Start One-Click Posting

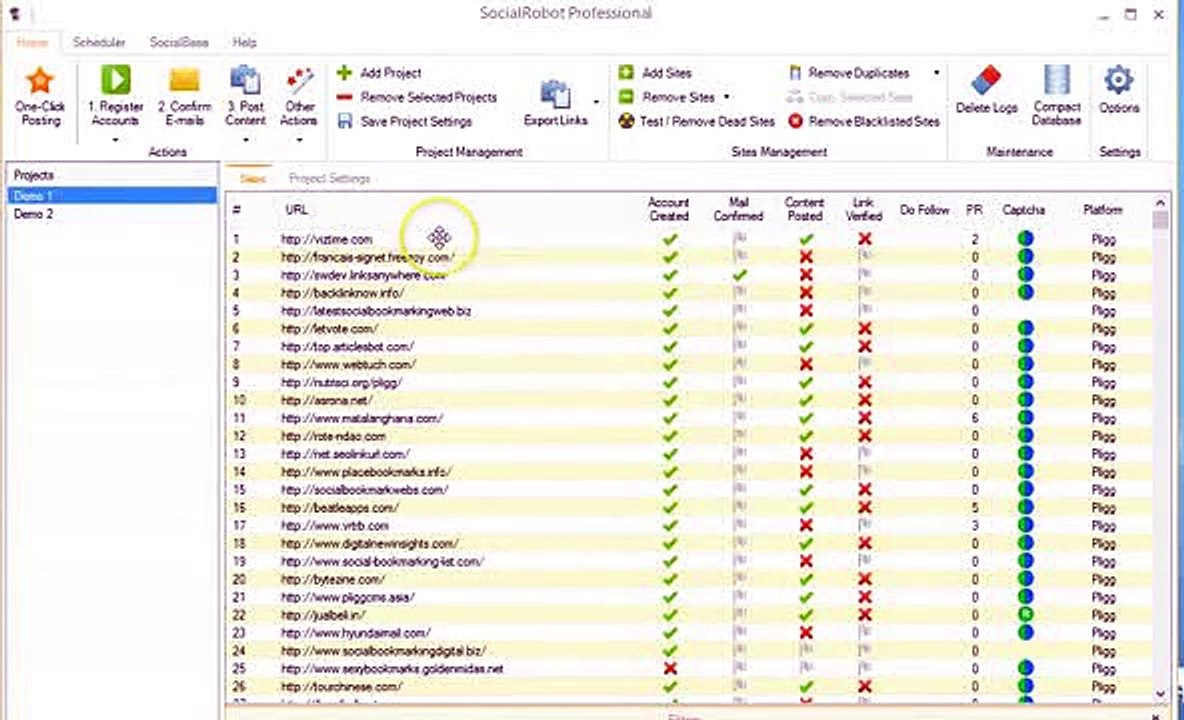pyautogui.click(x=40, y=97)
